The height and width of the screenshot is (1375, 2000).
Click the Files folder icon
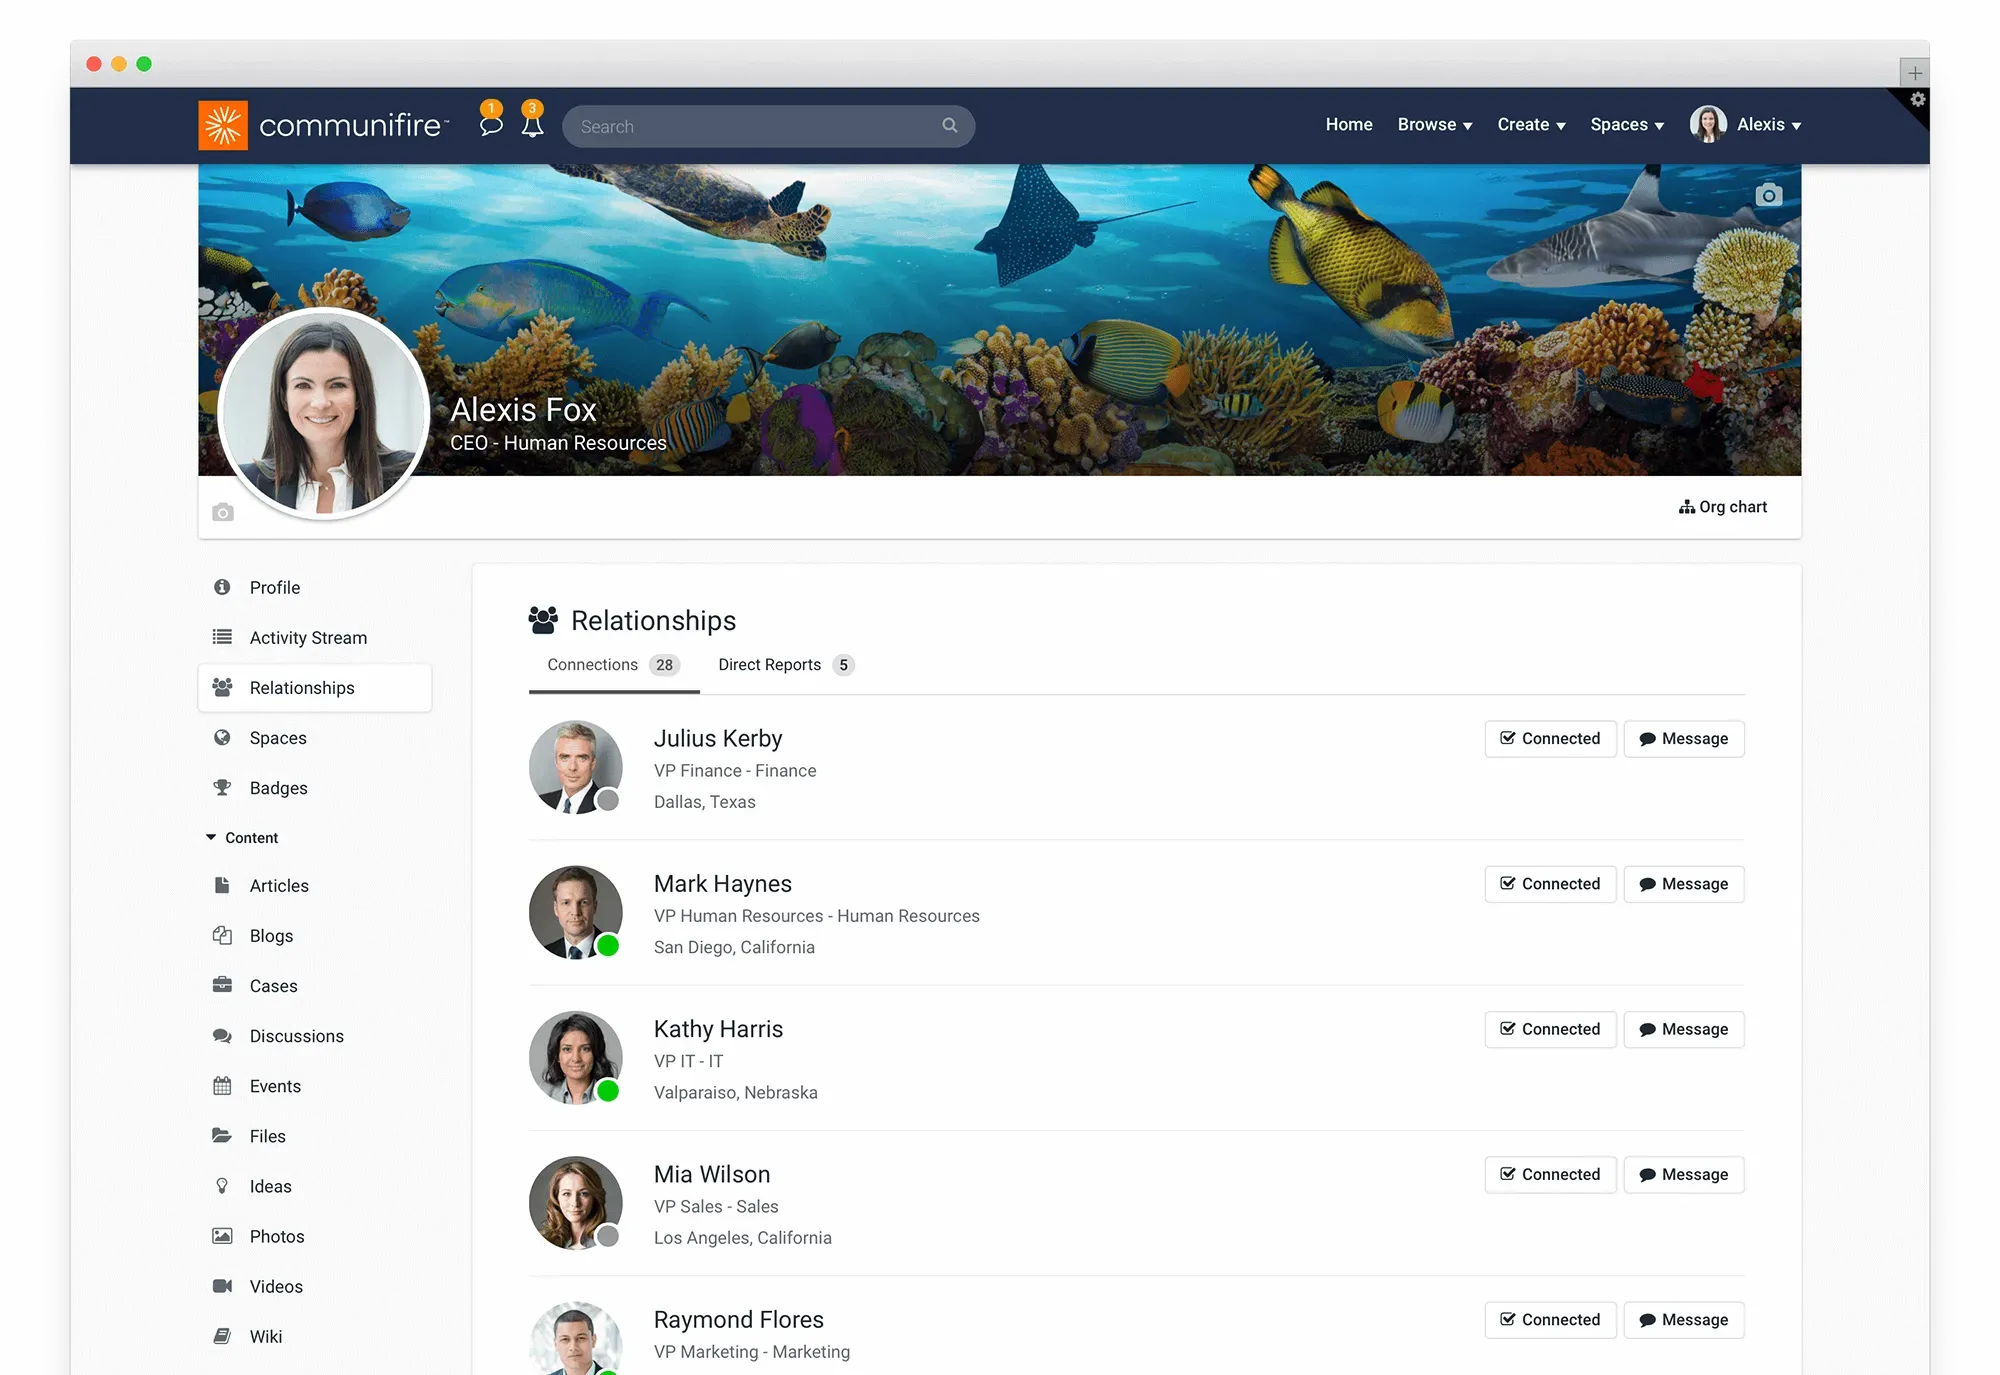coord(222,1135)
